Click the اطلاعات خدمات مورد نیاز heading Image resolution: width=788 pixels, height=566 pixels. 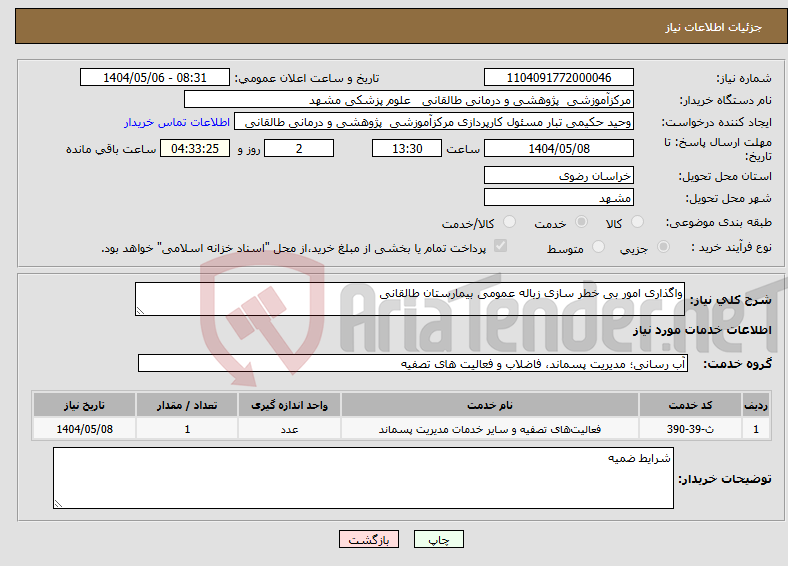click(x=702, y=330)
